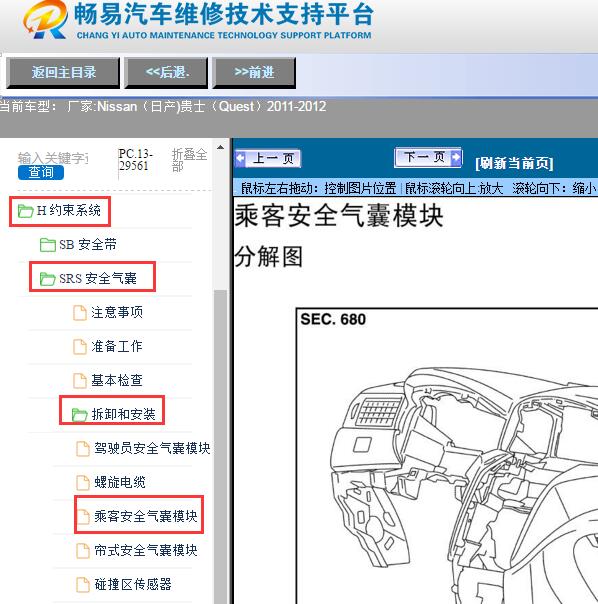Screen dimensions: 598x604
Task: Open the 准备工作 page
Action: 117,346
